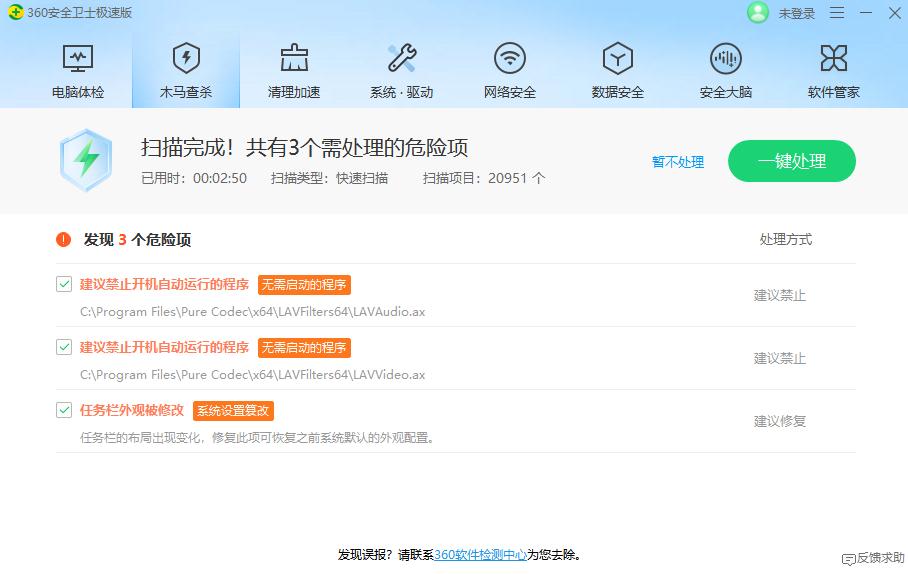908x574 pixels.
Task: Open the 软件管家 icon
Action: [x=833, y=58]
